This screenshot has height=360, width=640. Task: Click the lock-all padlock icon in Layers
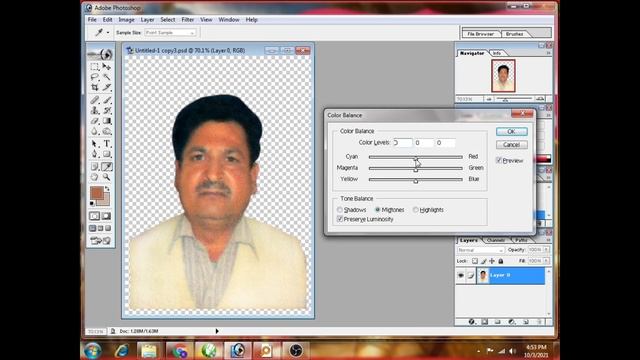tap(501, 261)
